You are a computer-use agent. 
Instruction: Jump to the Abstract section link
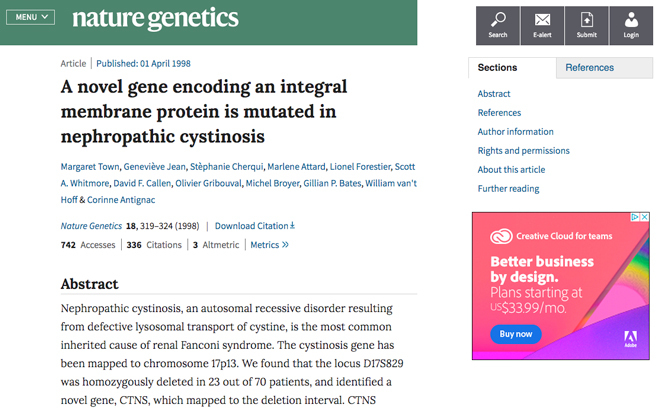tap(494, 94)
